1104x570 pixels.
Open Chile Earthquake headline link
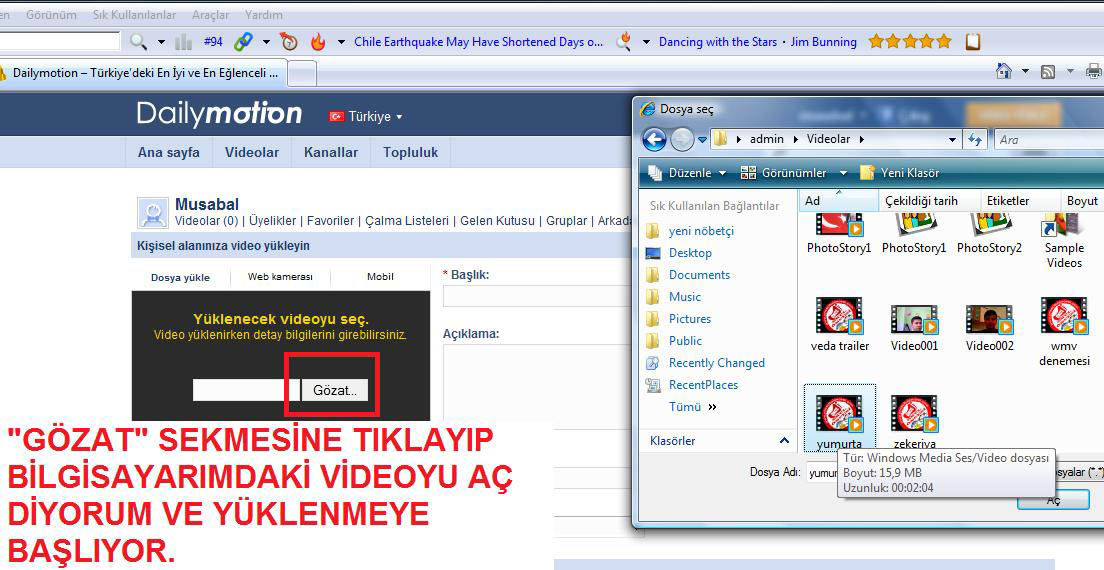pyautogui.click(x=478, y=42)
